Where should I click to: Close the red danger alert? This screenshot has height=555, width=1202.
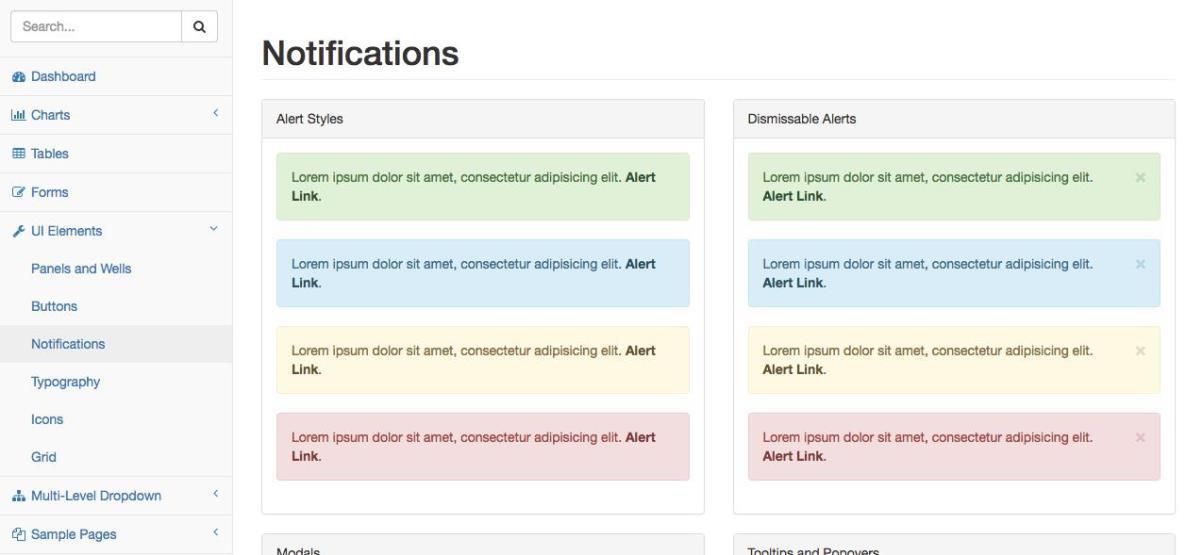point(1140,437)
